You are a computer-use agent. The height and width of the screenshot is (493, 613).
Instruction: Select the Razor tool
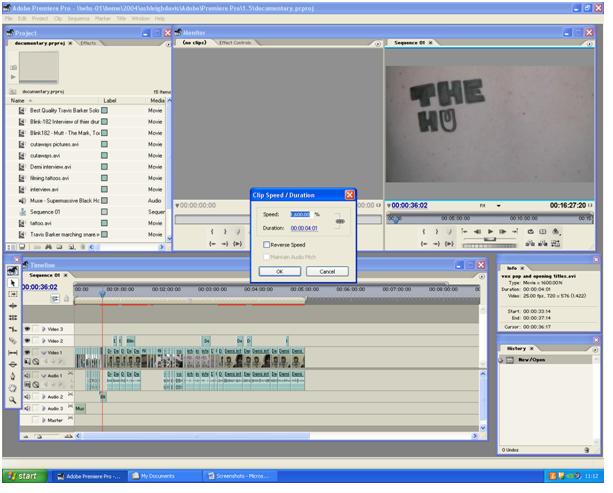tap(13, 341)
